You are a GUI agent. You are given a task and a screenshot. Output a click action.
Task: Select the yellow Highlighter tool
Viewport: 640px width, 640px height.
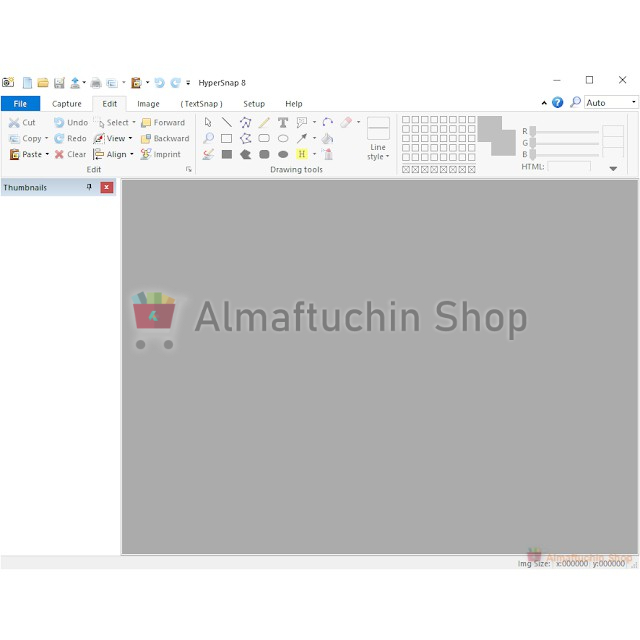click(x=302, y=154)
